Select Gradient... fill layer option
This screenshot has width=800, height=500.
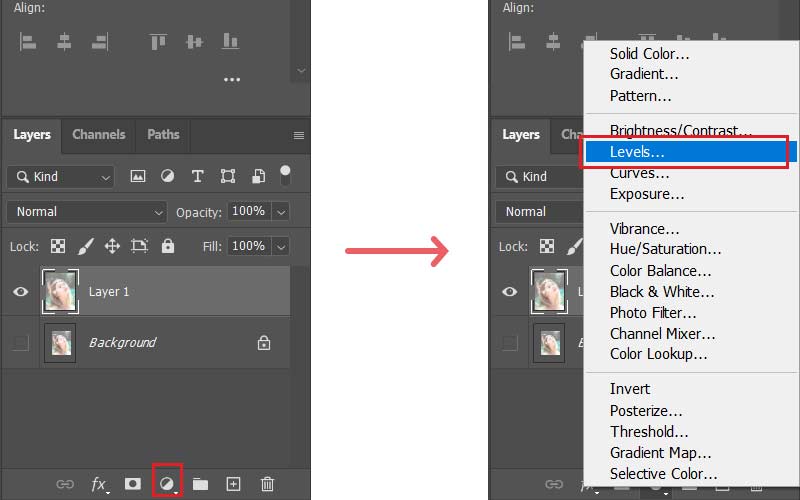[644, 74]
